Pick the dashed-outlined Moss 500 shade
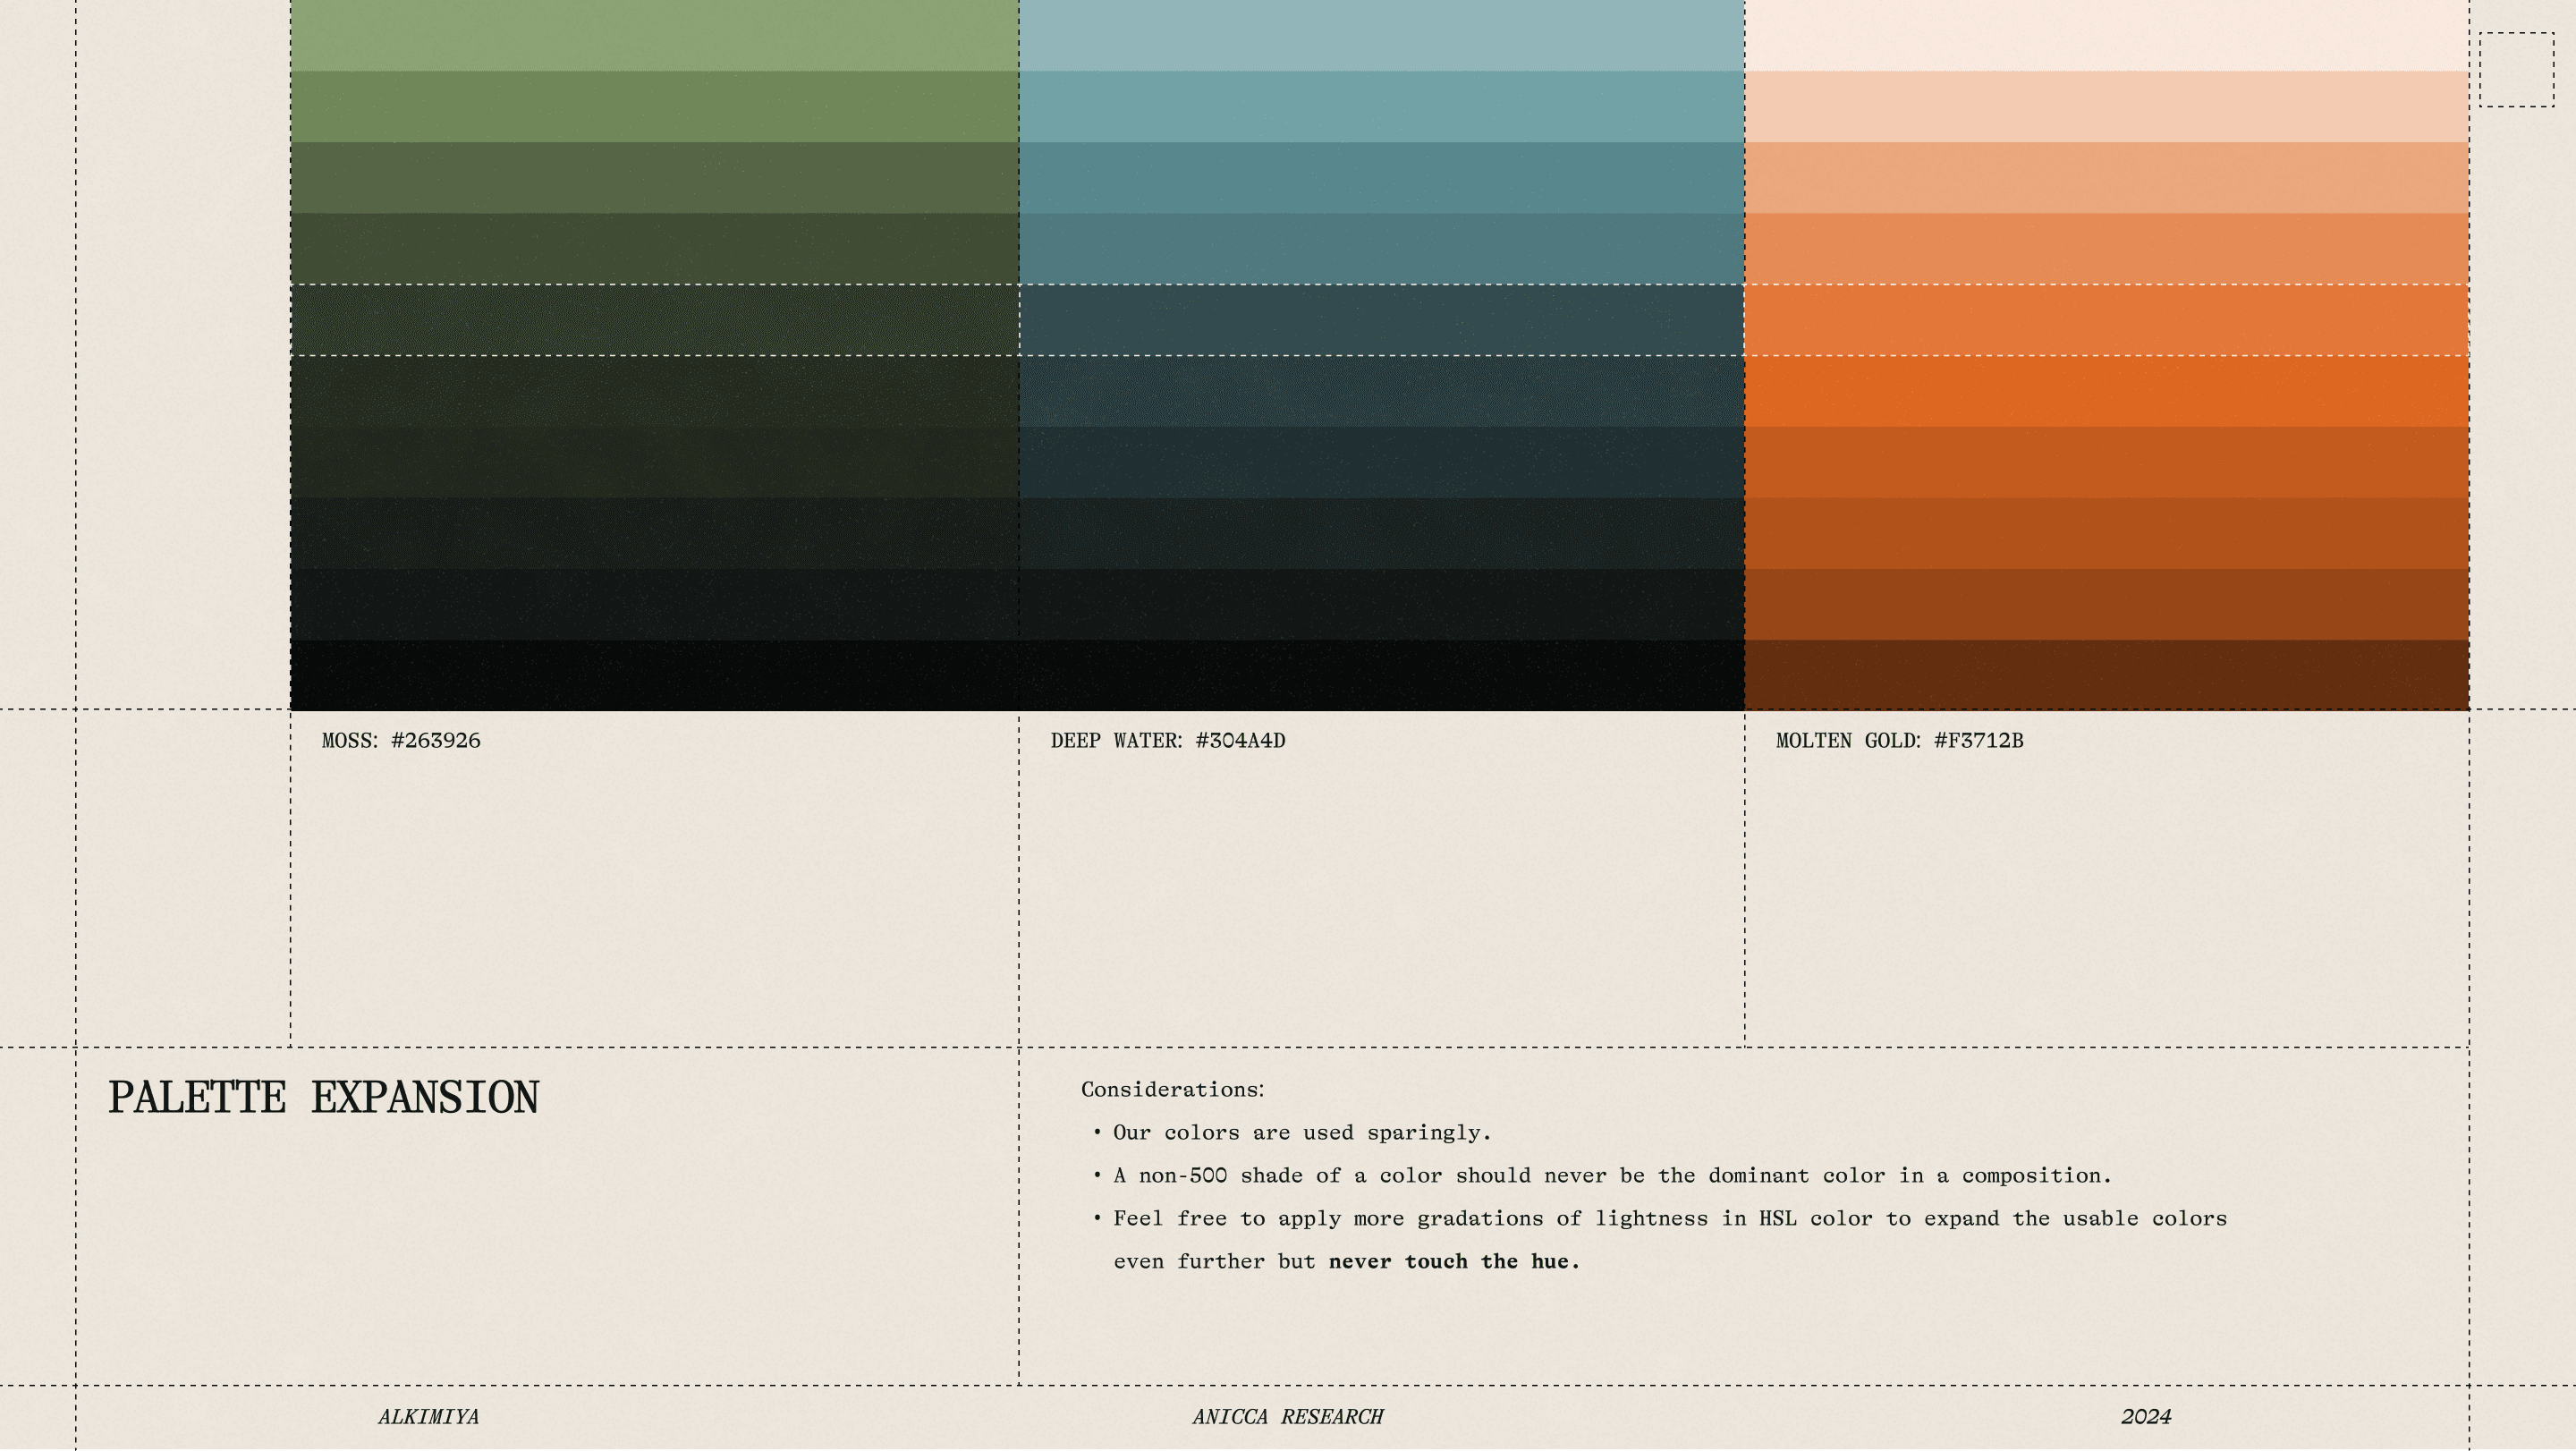The height and width of the screenshot is (1451, 2576). pyautogui.click(x=654, y=320)
